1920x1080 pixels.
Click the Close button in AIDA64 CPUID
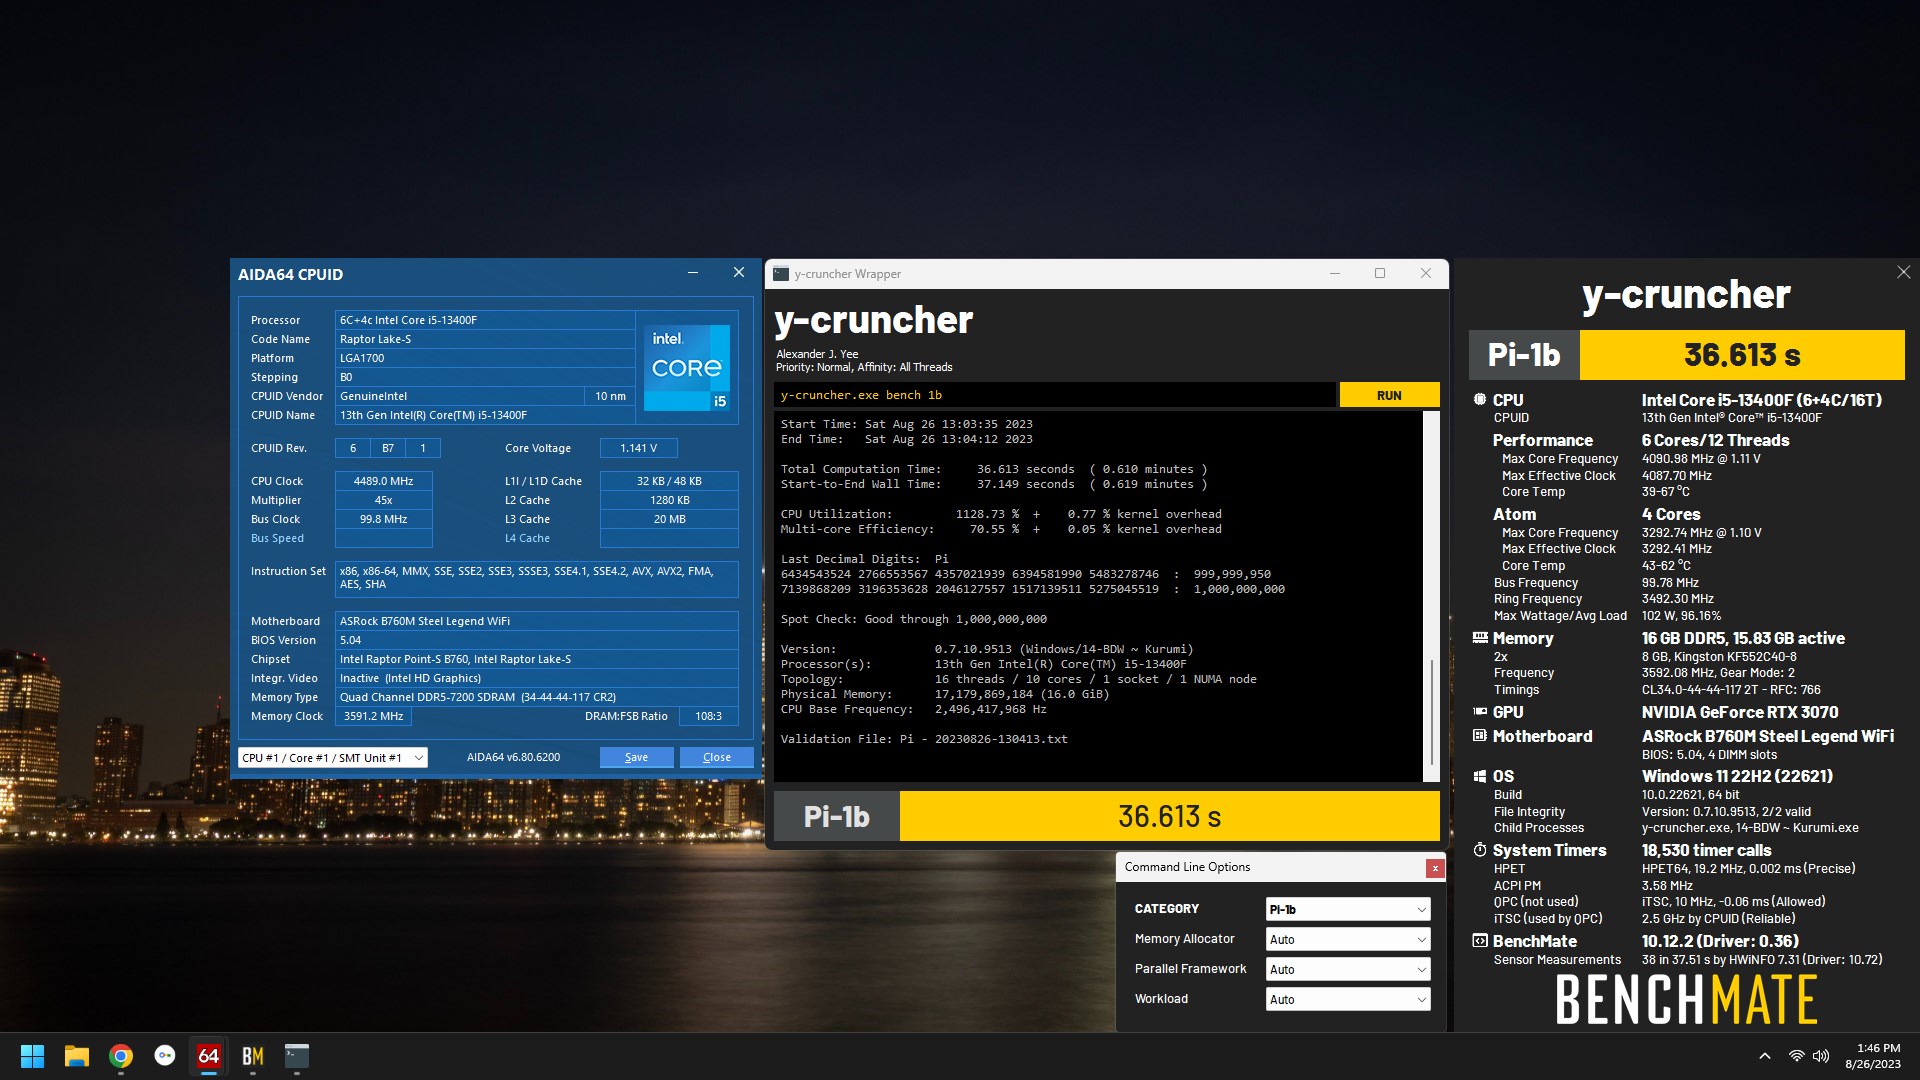tap(717, 757)
